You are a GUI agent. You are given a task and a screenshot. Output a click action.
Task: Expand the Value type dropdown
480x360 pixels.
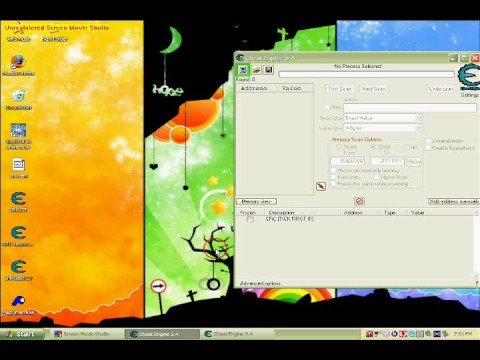(383, 128)
